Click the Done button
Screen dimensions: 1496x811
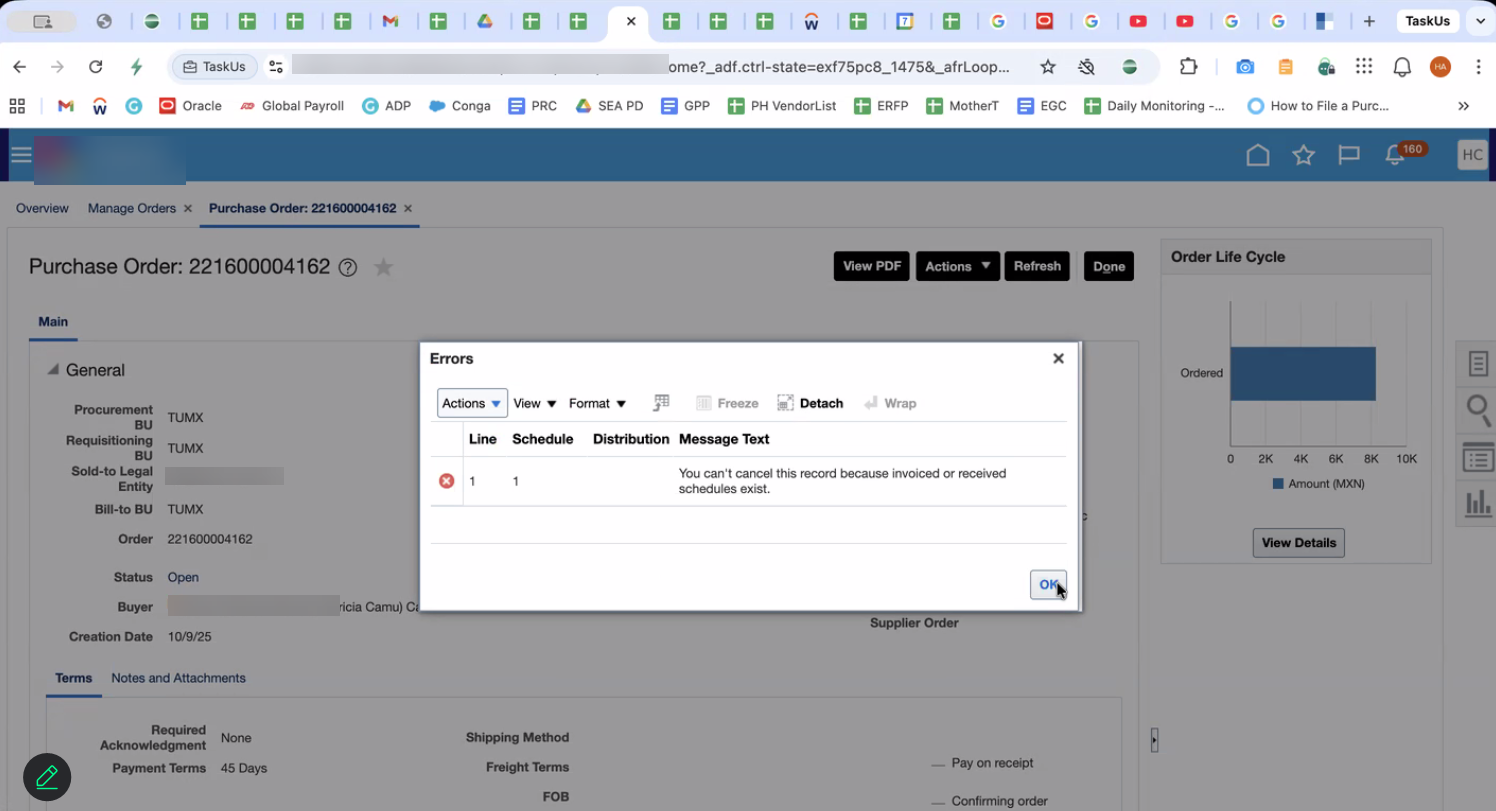(1109, 266)
